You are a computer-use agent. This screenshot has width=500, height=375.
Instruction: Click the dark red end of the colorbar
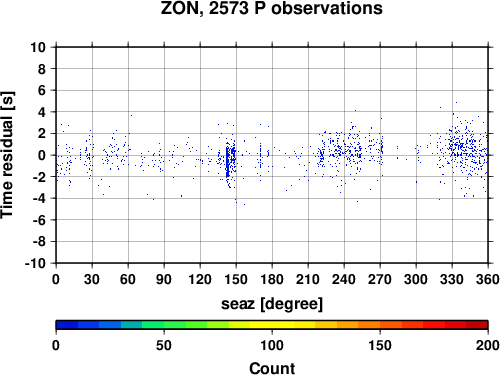[477, 325]
